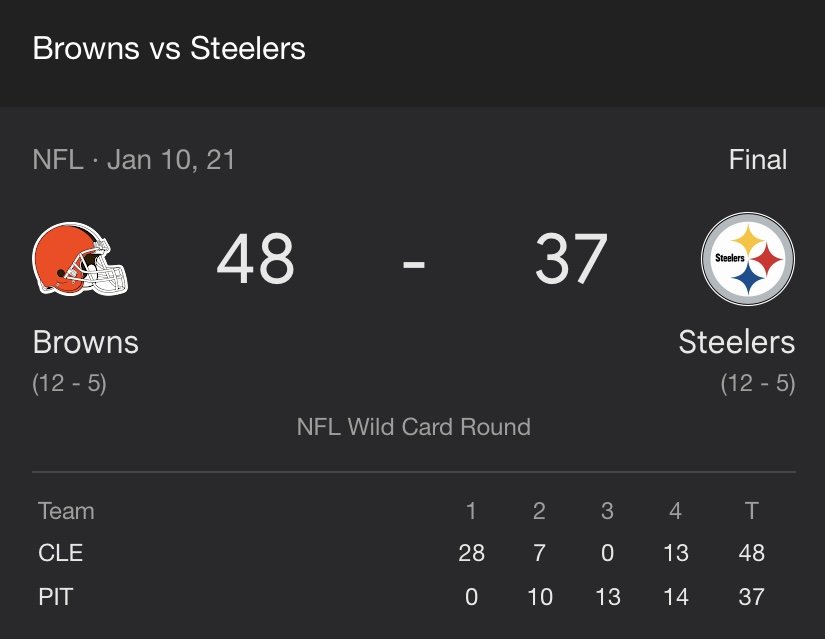Click PIT fourth quarter score 14
The height and width of the screenshot is (639, 825).
pyautogui.click(x=676, y=597)
